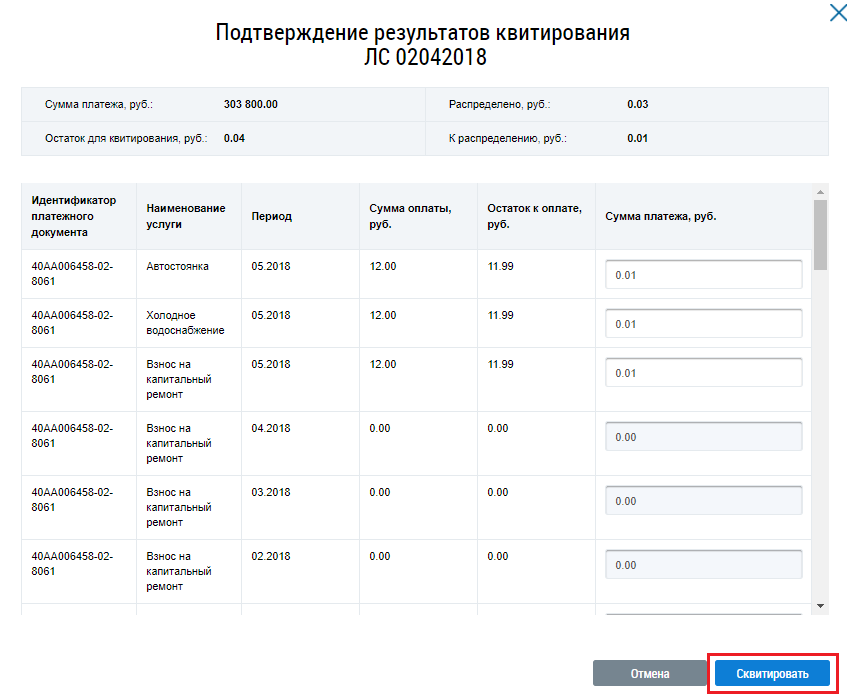847x700 pixels.
Task: Select the Автостоянка service name cell
Action: 177,266
